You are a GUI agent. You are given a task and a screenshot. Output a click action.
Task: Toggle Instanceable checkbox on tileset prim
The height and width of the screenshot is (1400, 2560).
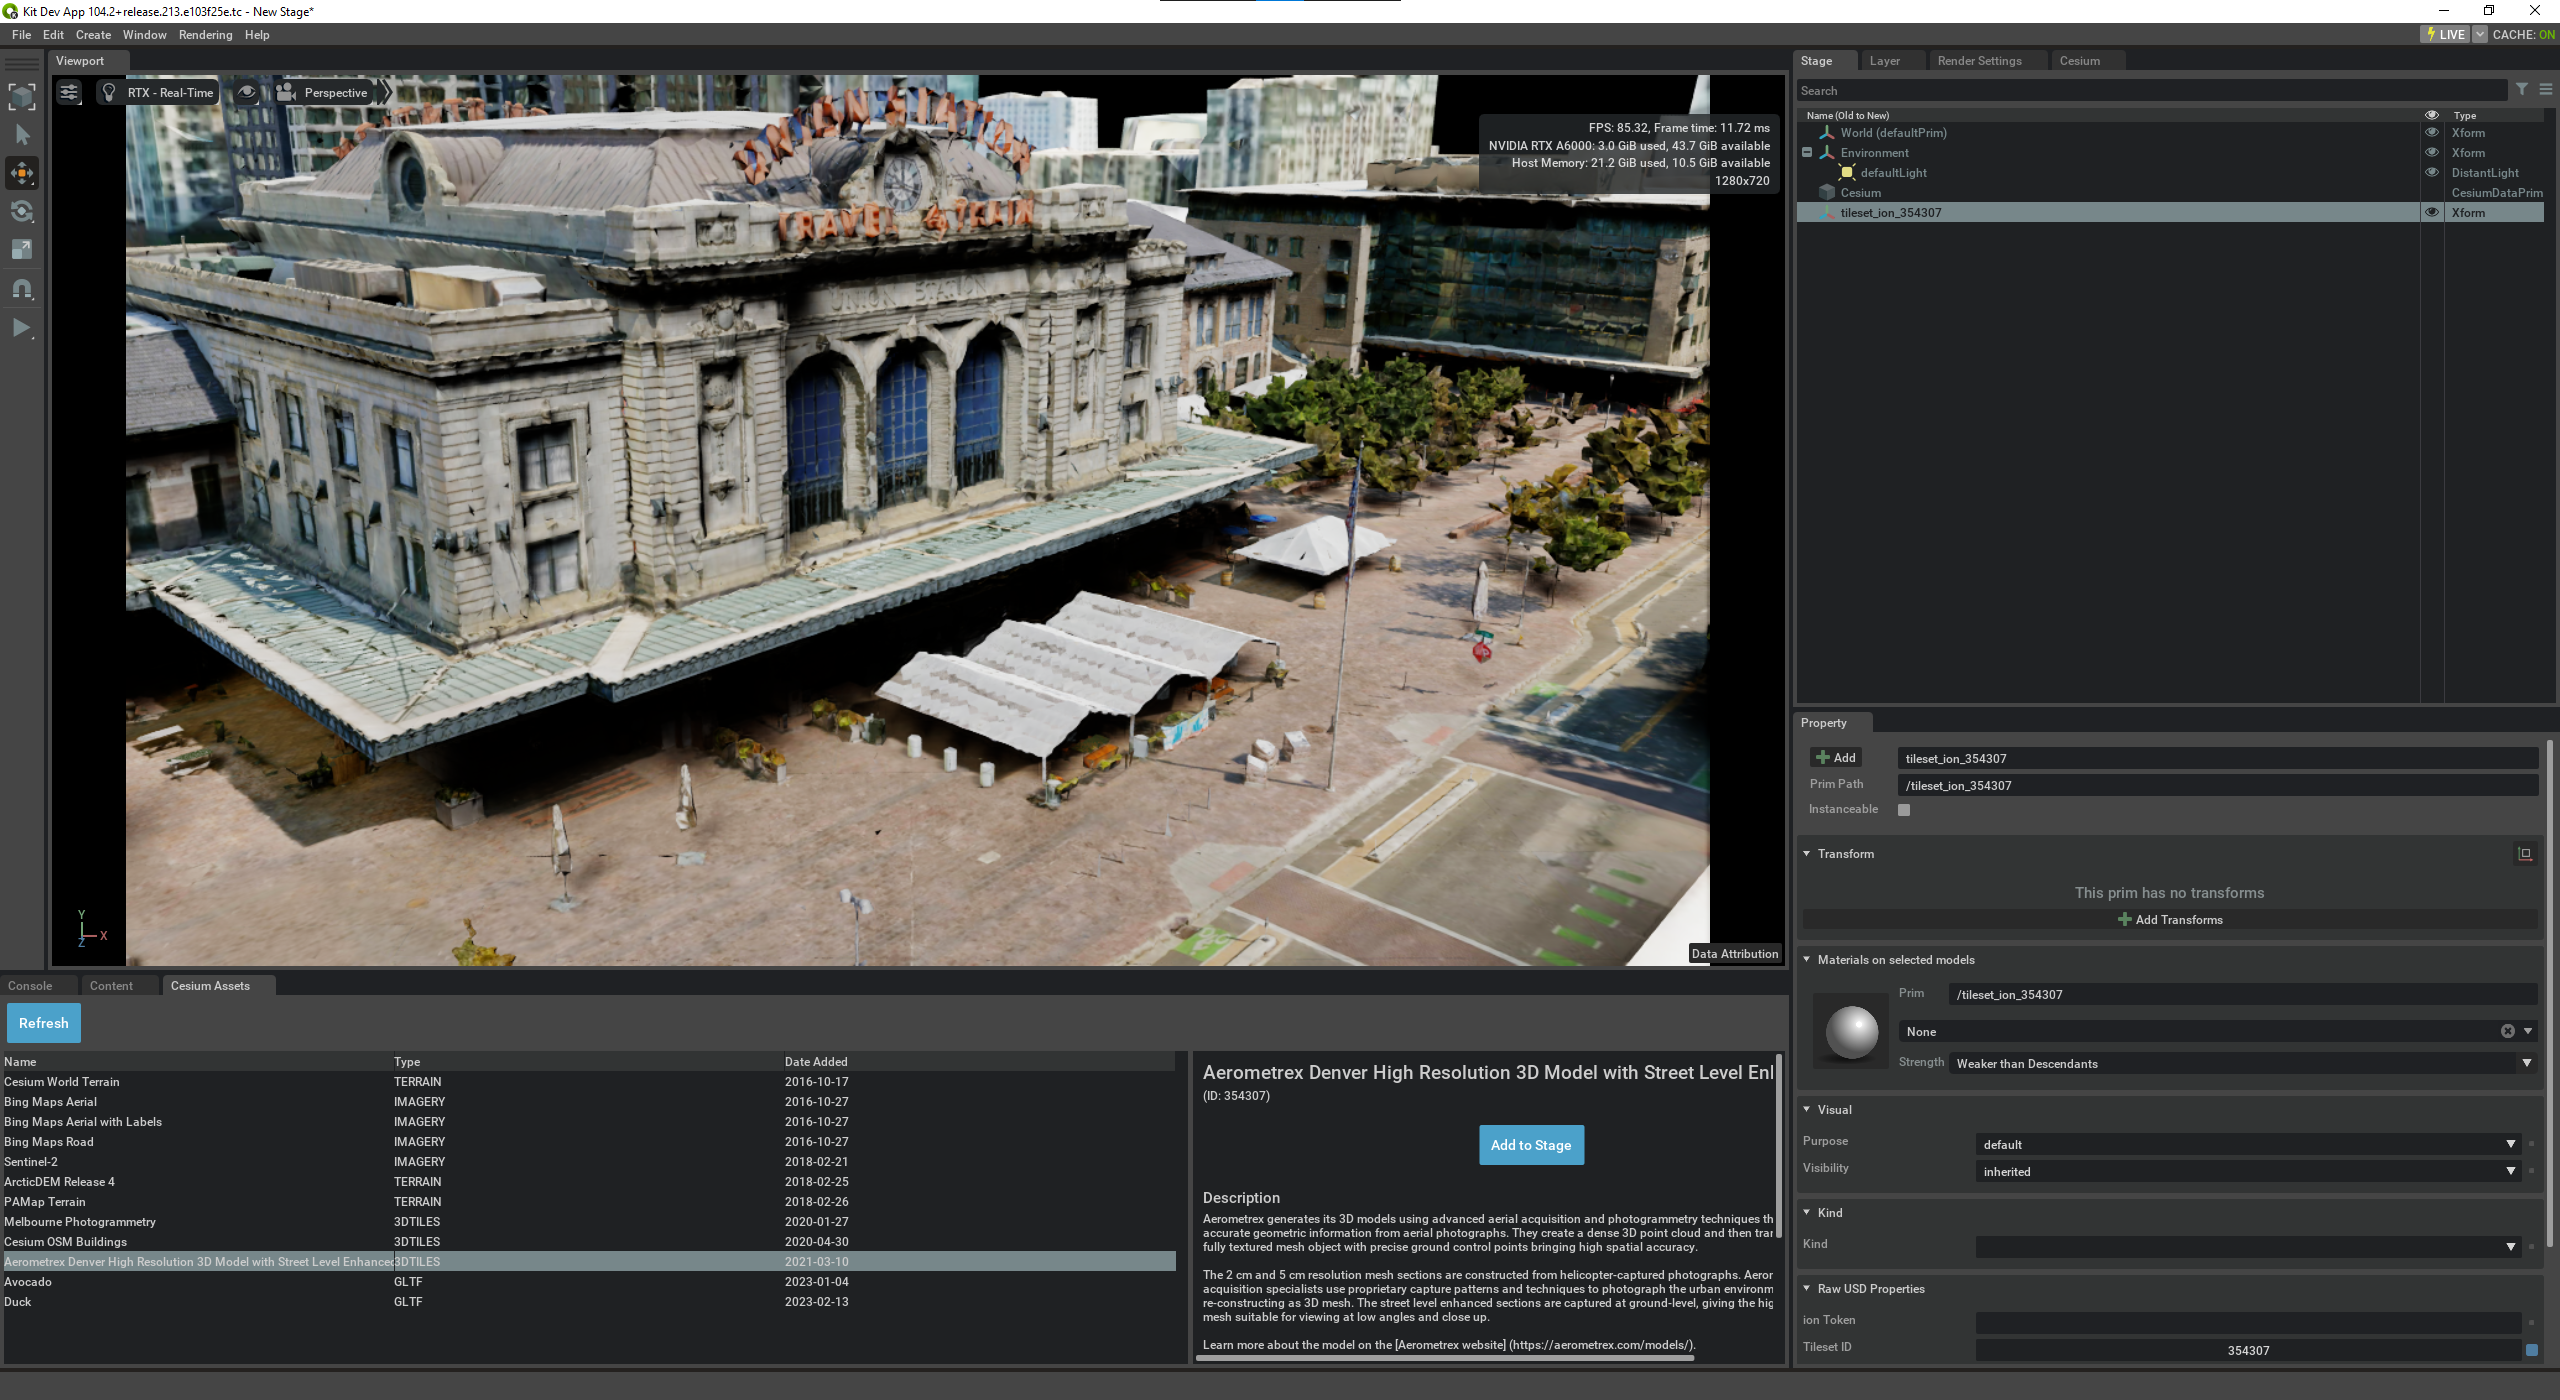pyautogui.click(x=1905, y=810)
